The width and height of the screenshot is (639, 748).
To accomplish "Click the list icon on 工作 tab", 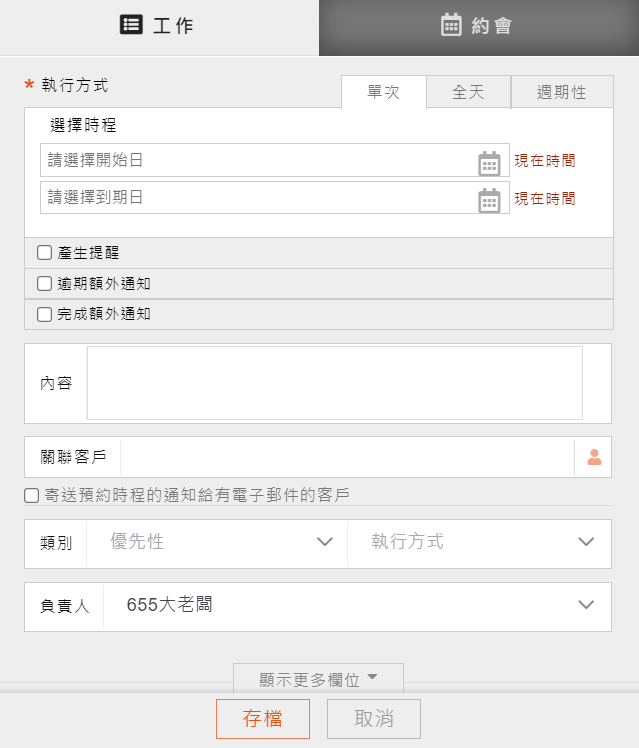I will pyautogui.click(x=131, y=26).
